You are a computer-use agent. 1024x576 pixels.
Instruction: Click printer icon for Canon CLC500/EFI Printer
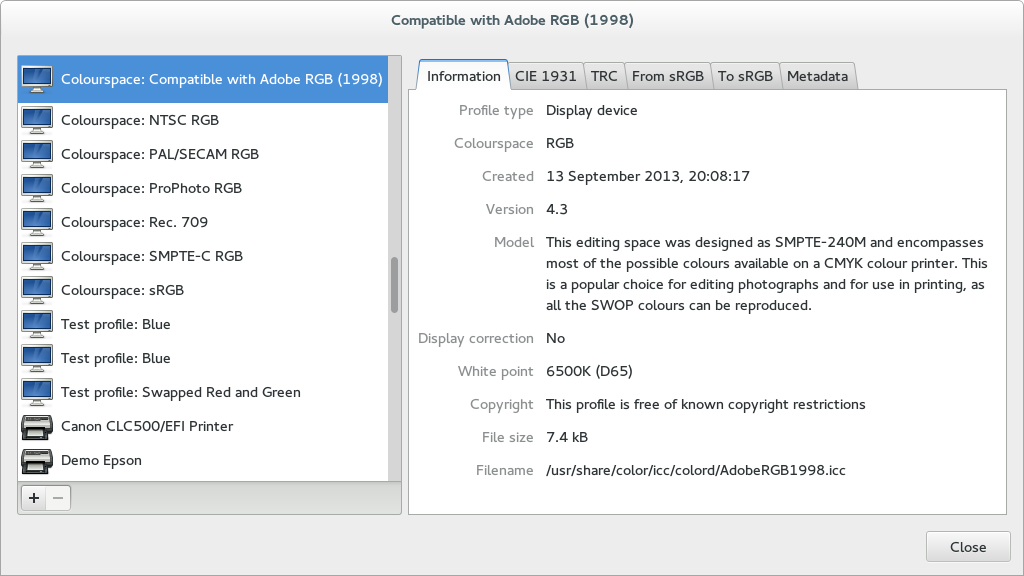tap(37, 426)
